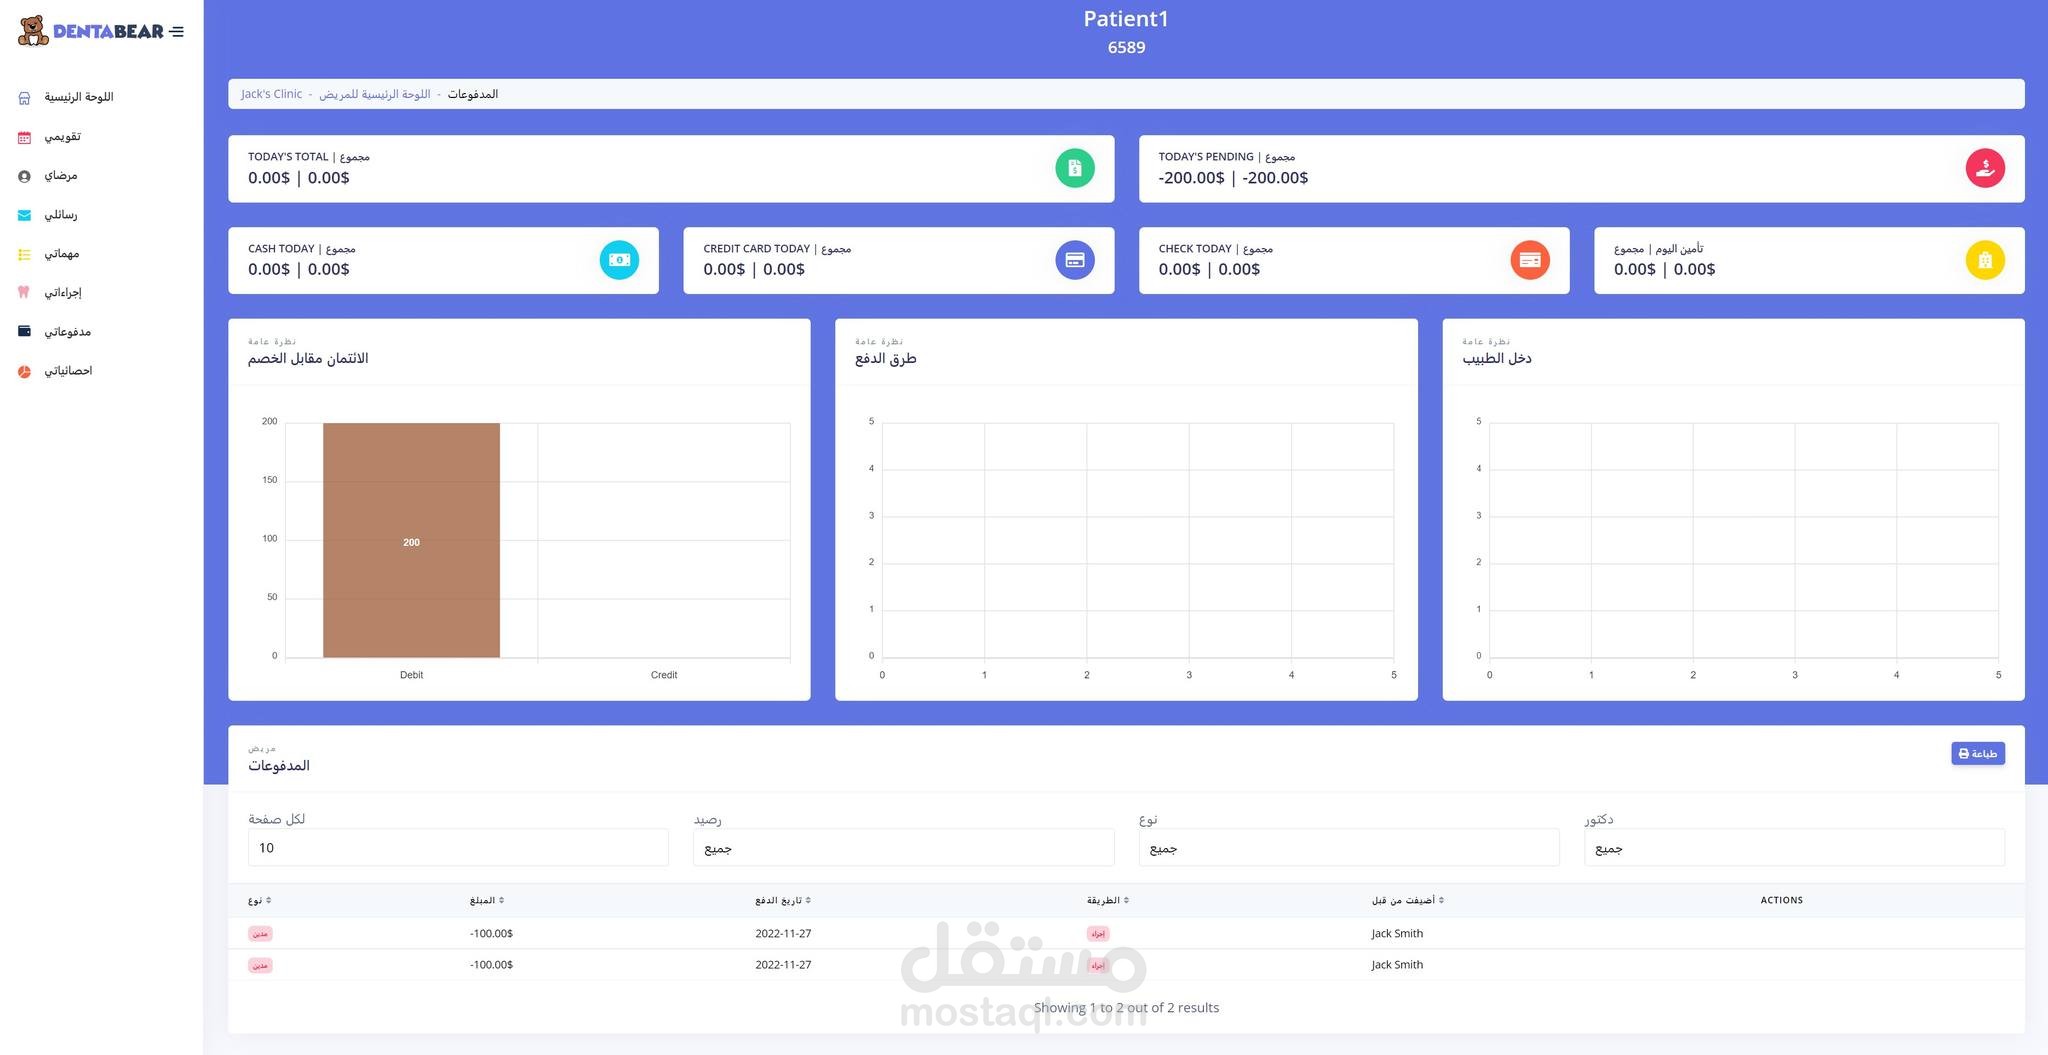2048x1055 pixels.
Task: Open احصائياتي statistics in the sidebar
Action: point(68,370)
